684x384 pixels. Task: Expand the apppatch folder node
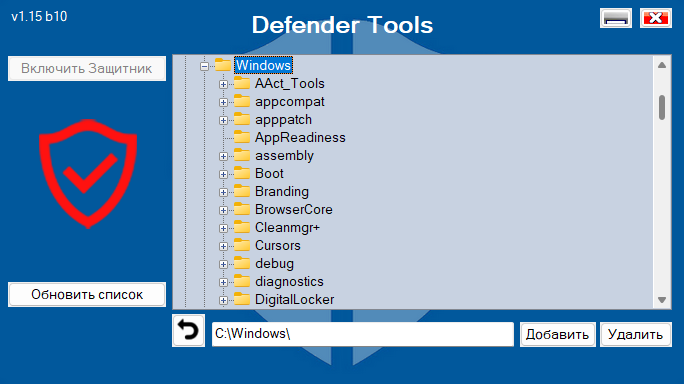click(223, 120)
